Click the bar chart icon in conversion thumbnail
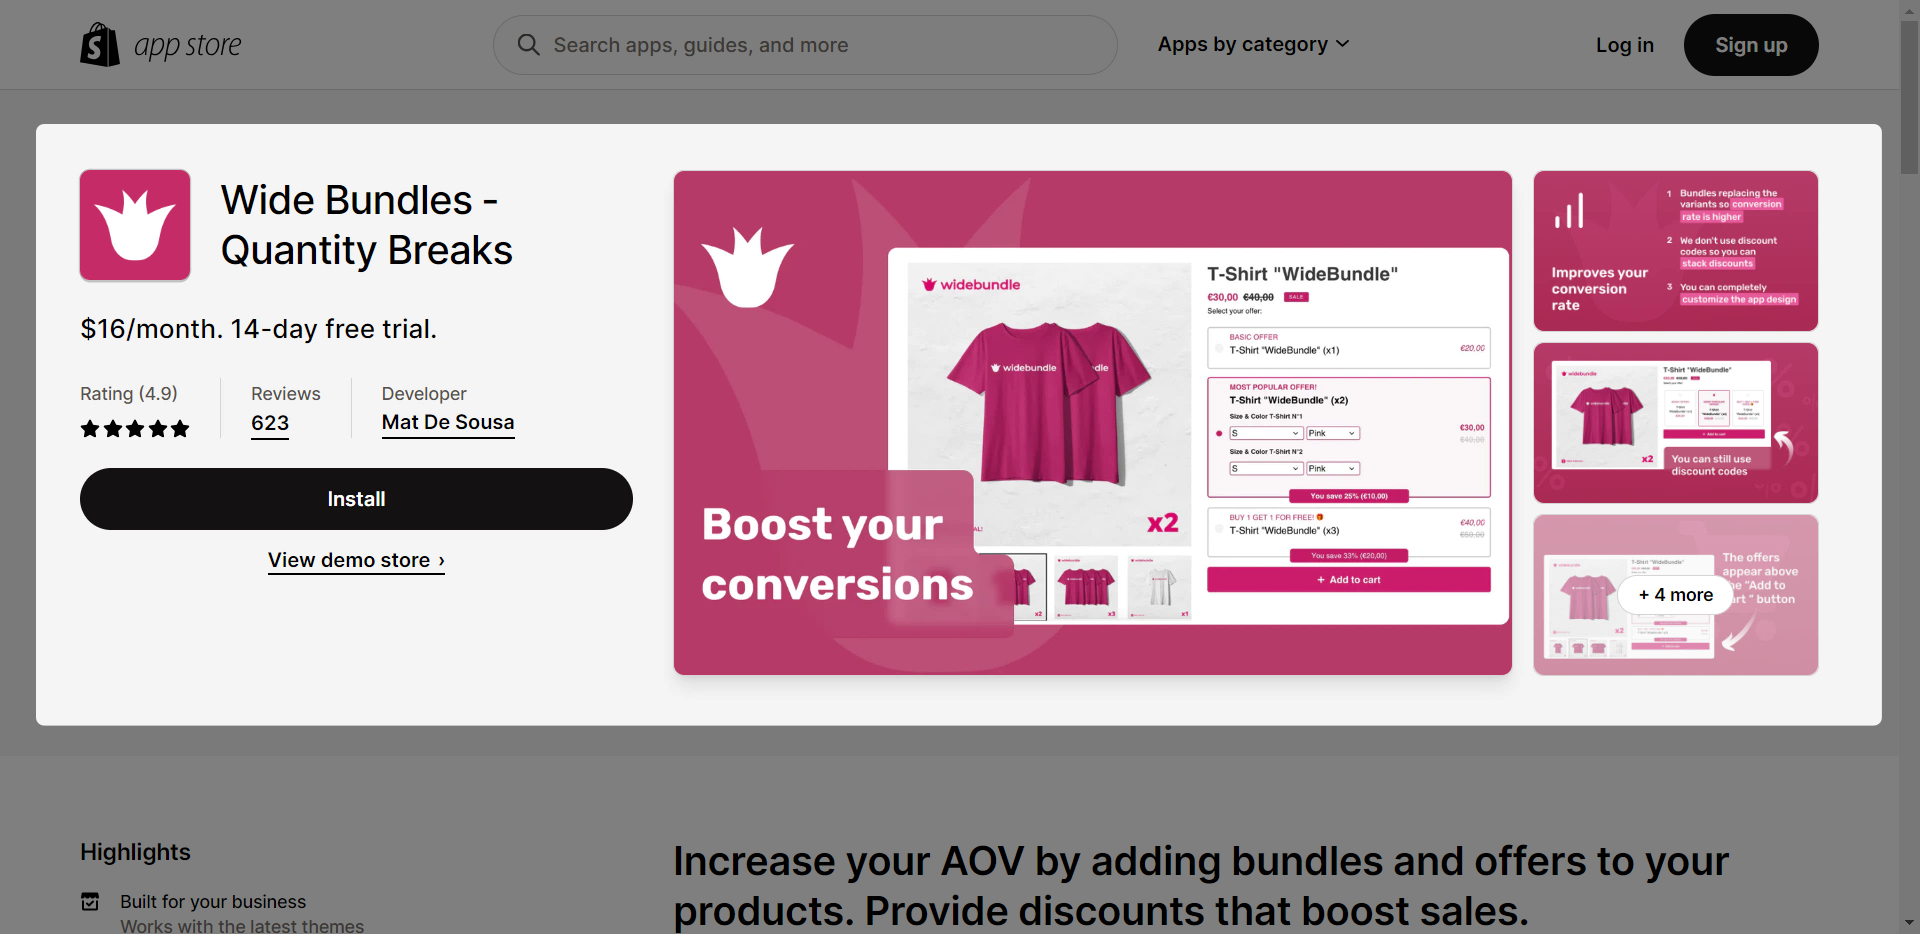Screen dimensions: 1920x934 pos(1569,211)
